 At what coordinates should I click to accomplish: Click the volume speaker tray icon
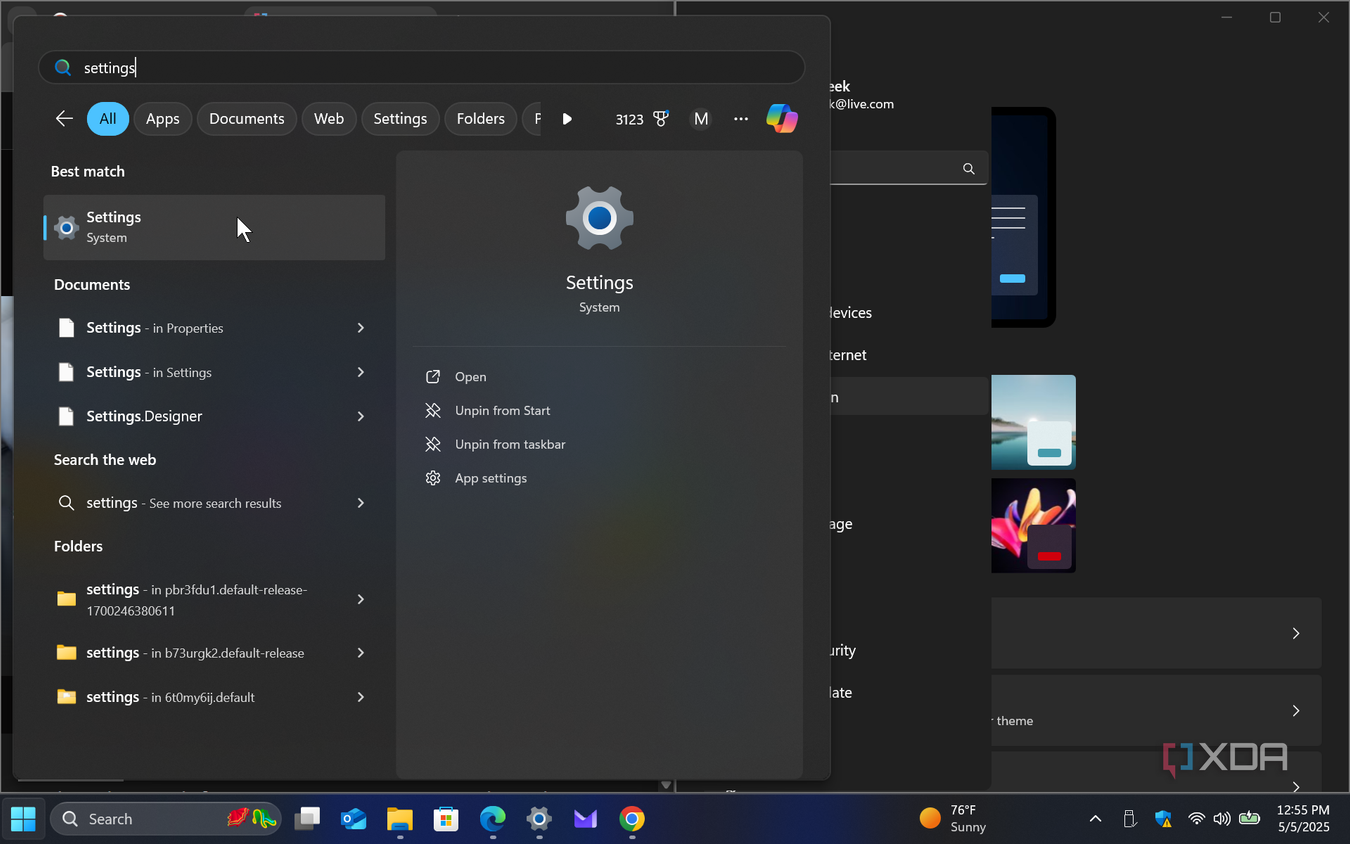[x=1221, y=819]
